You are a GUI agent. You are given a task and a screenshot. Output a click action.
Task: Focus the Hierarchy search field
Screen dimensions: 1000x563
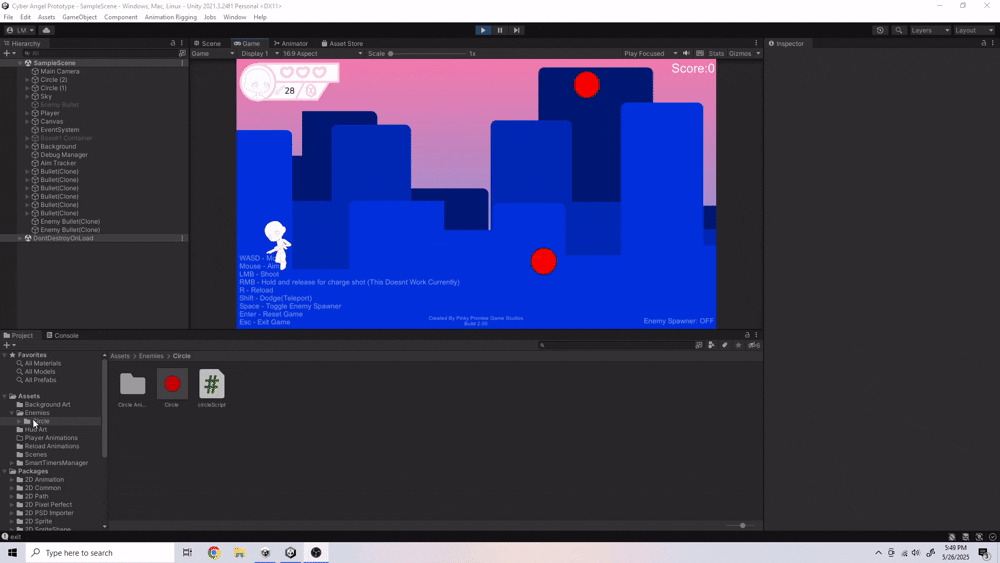(99, 54)
